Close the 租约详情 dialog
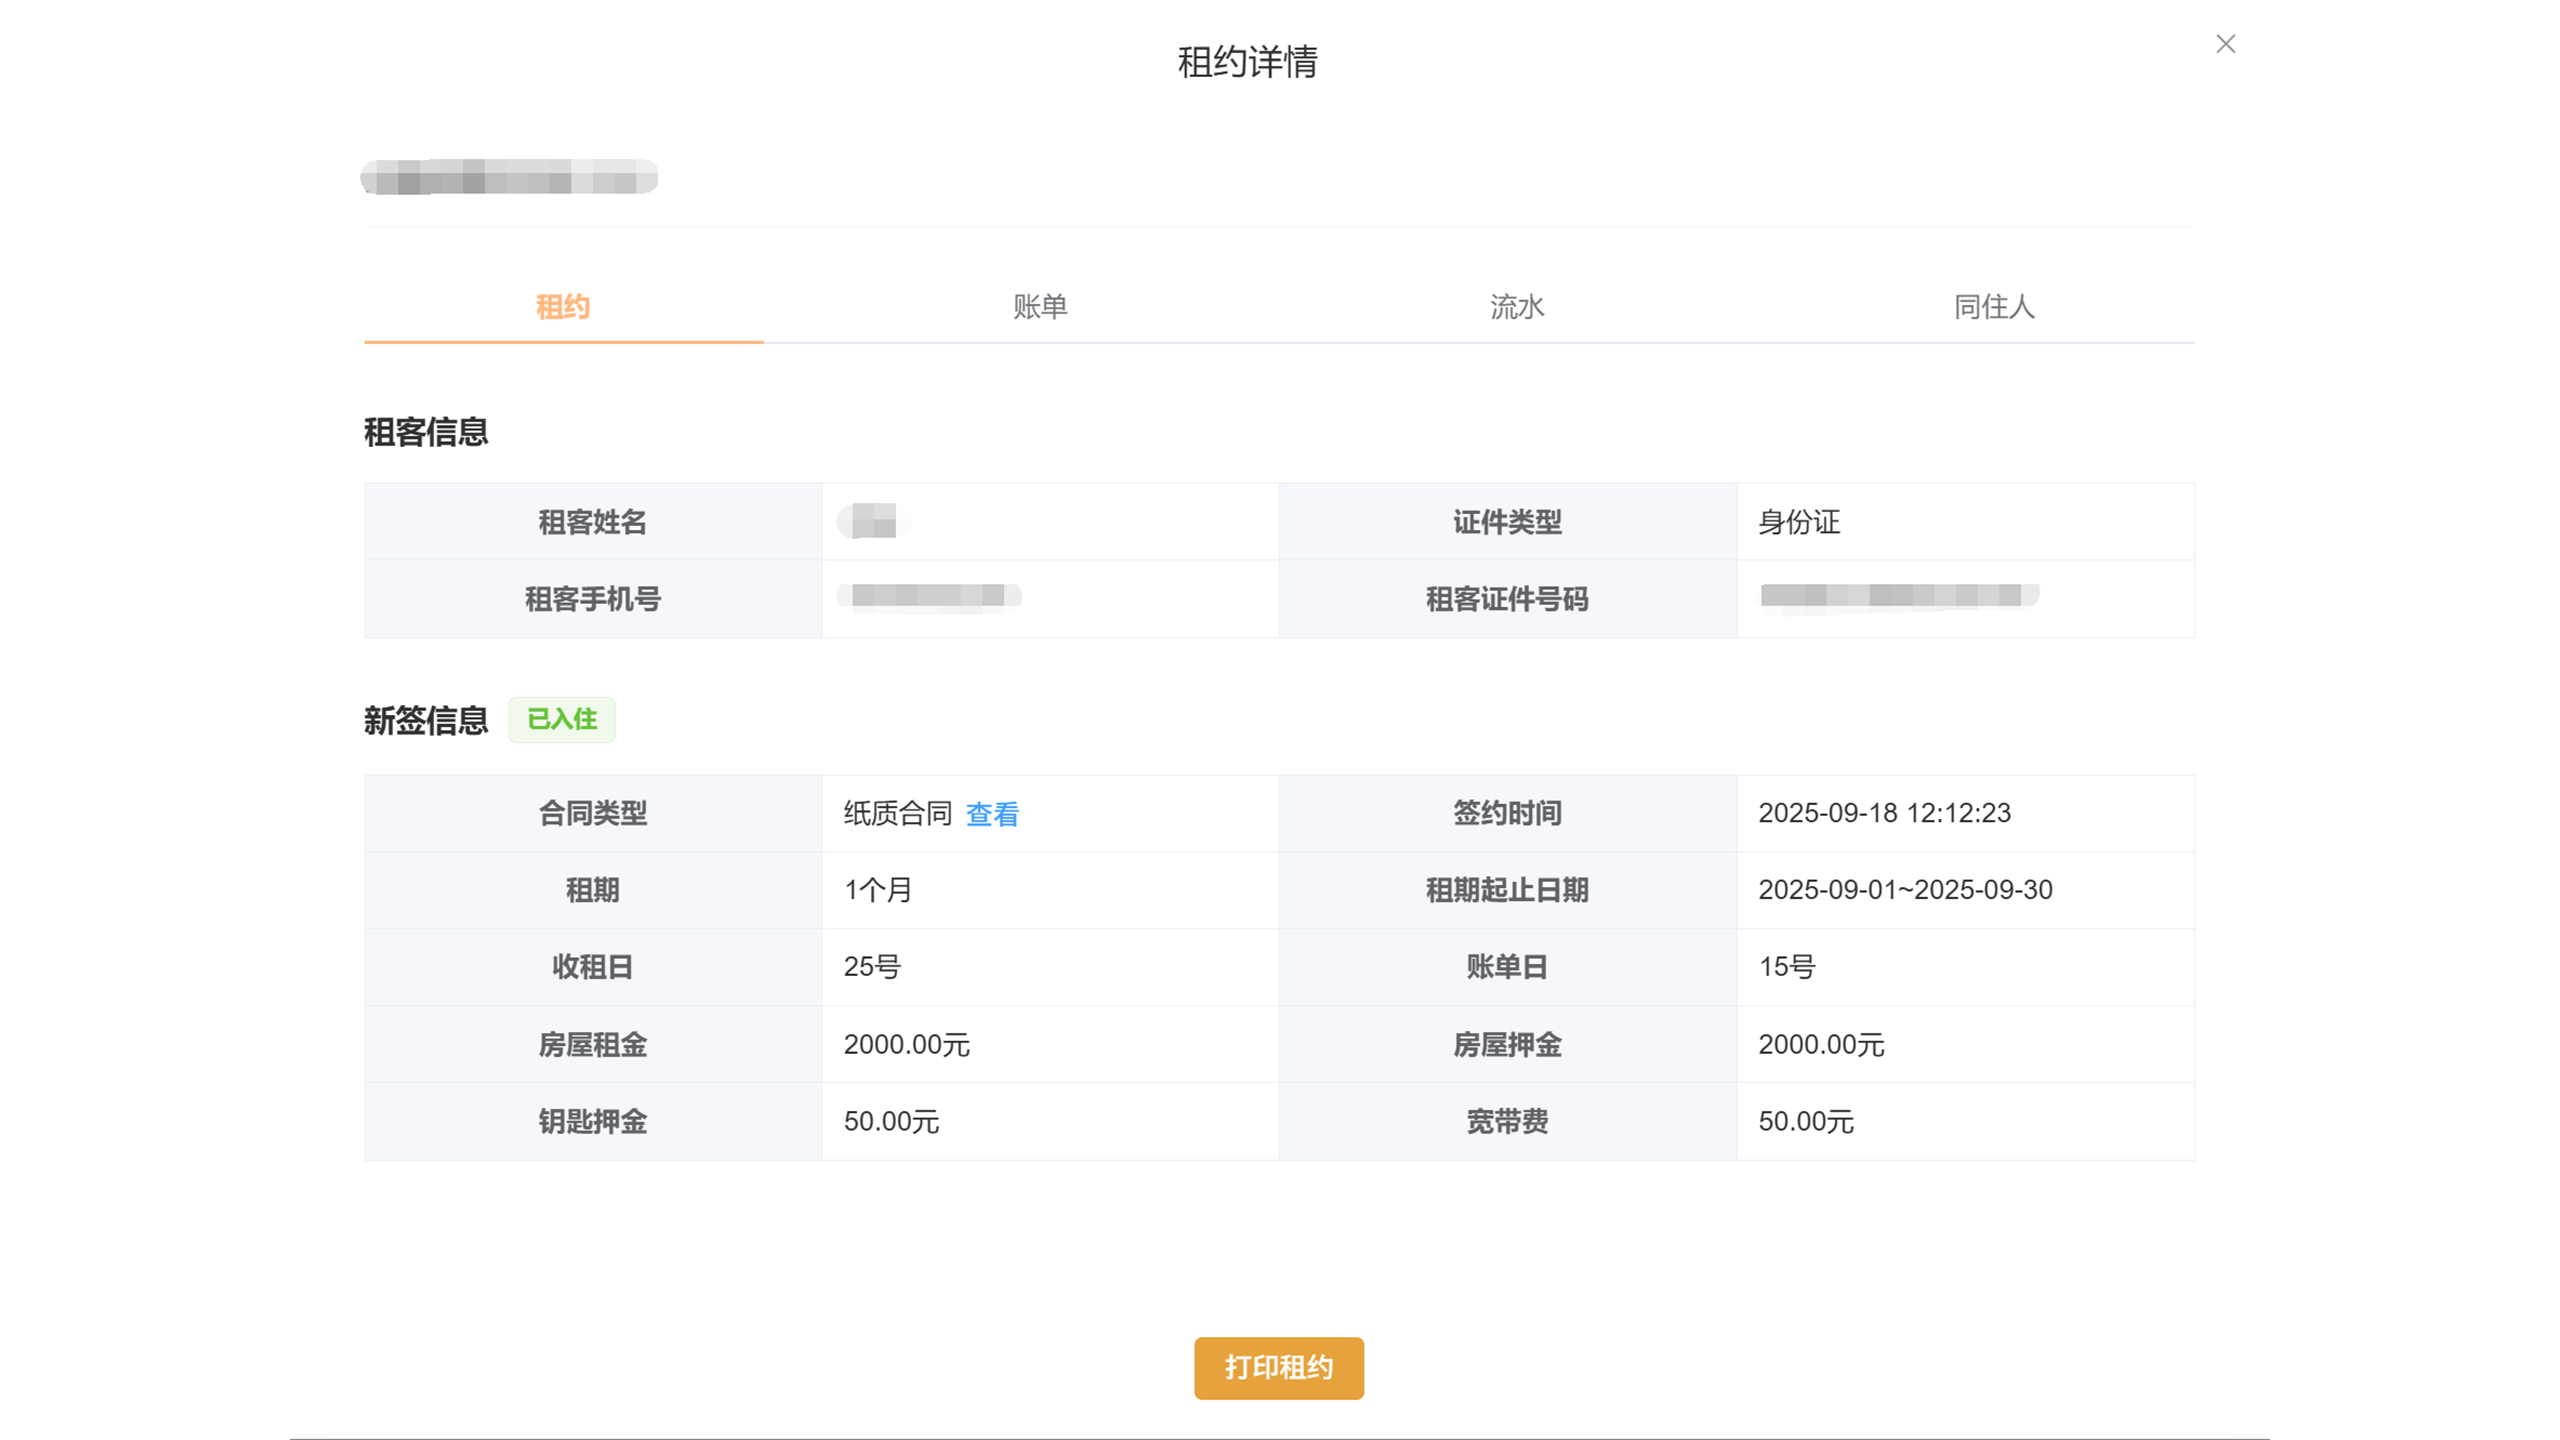 pos(2224,44)
